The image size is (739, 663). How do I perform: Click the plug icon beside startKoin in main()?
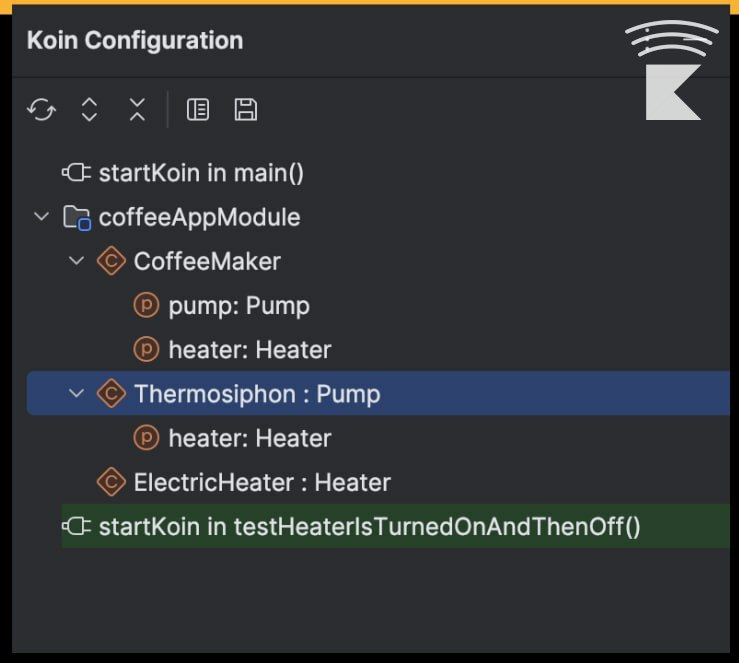coord(76,172)
